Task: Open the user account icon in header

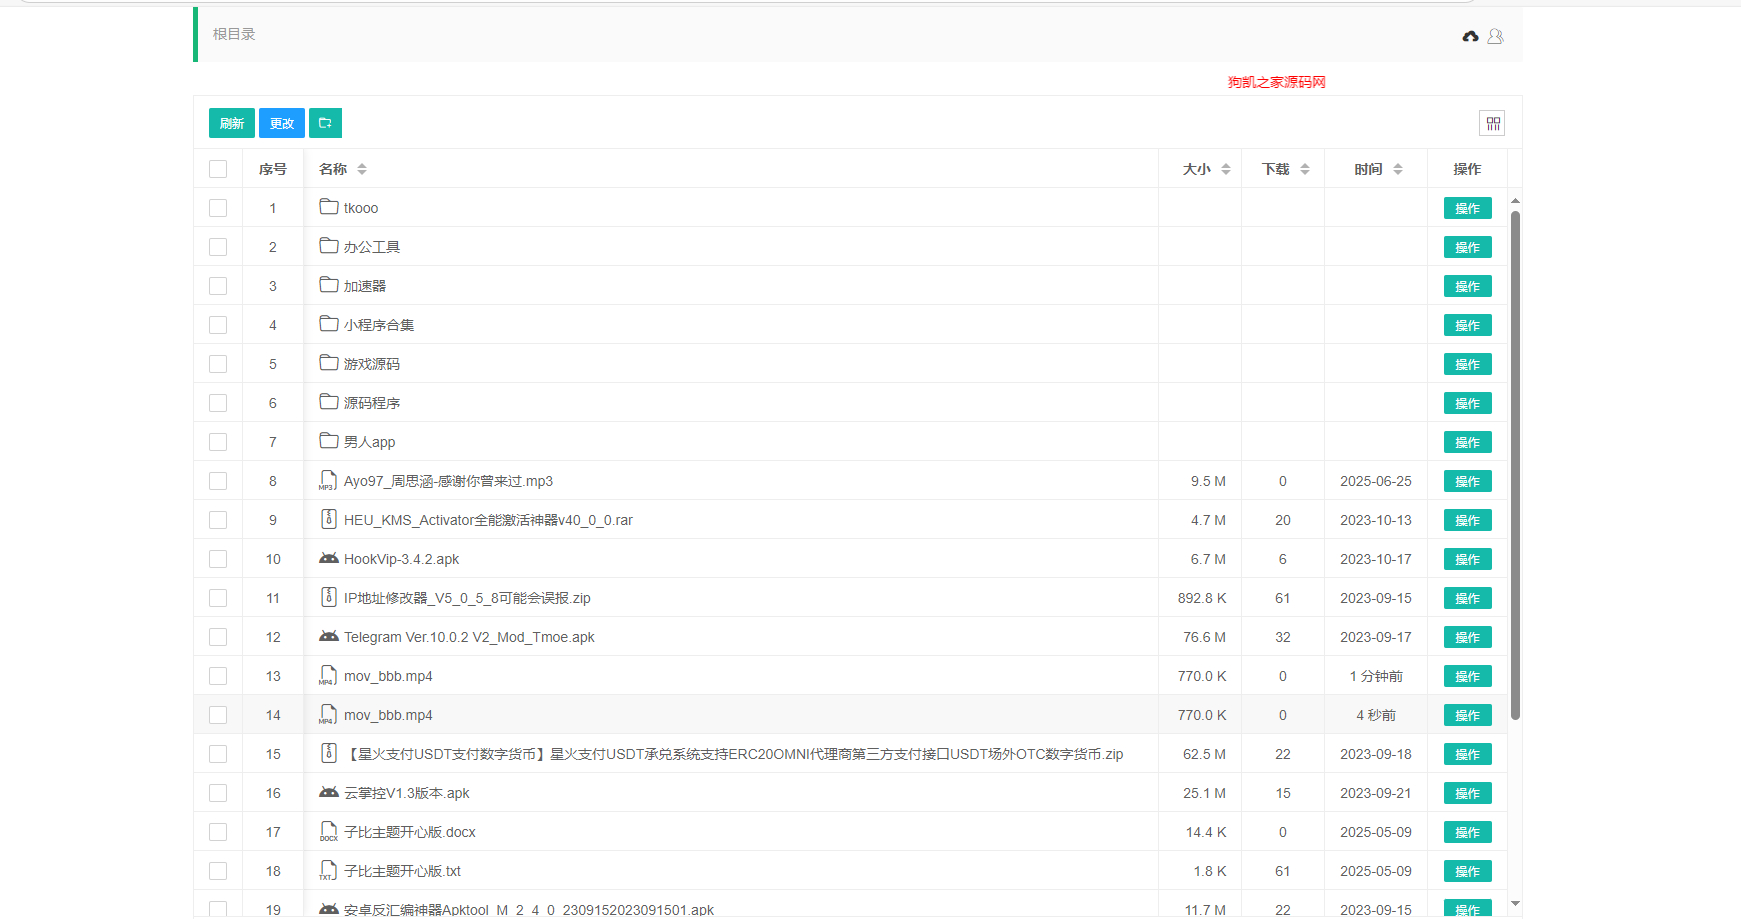Action: point(1496,36)
